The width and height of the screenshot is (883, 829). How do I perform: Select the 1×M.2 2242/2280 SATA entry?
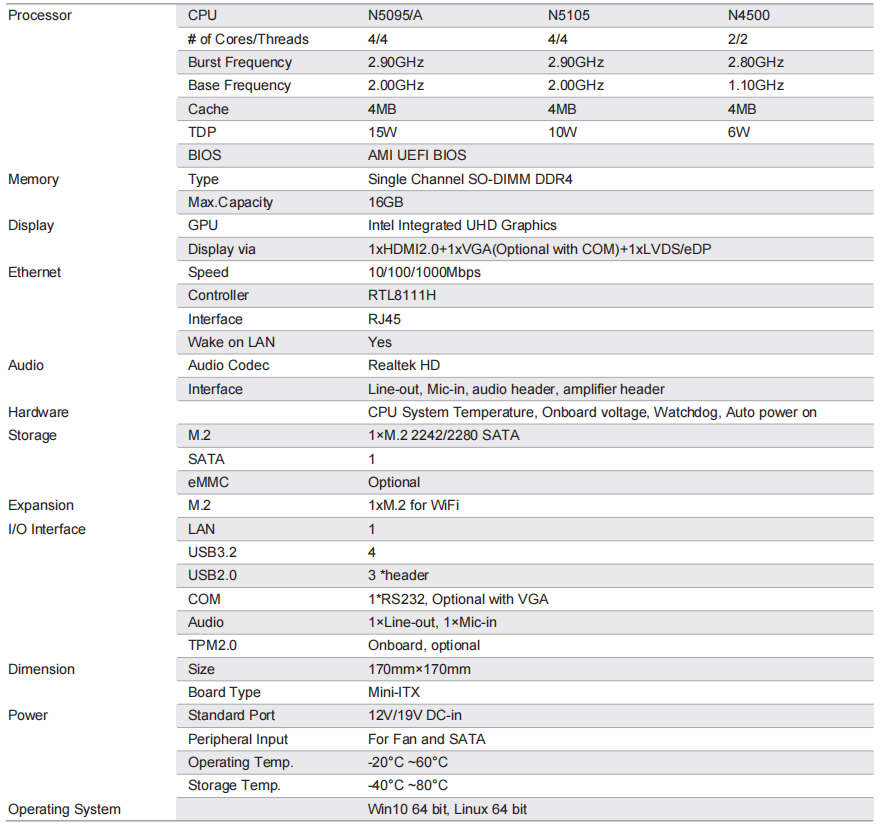tap(444, 435)
